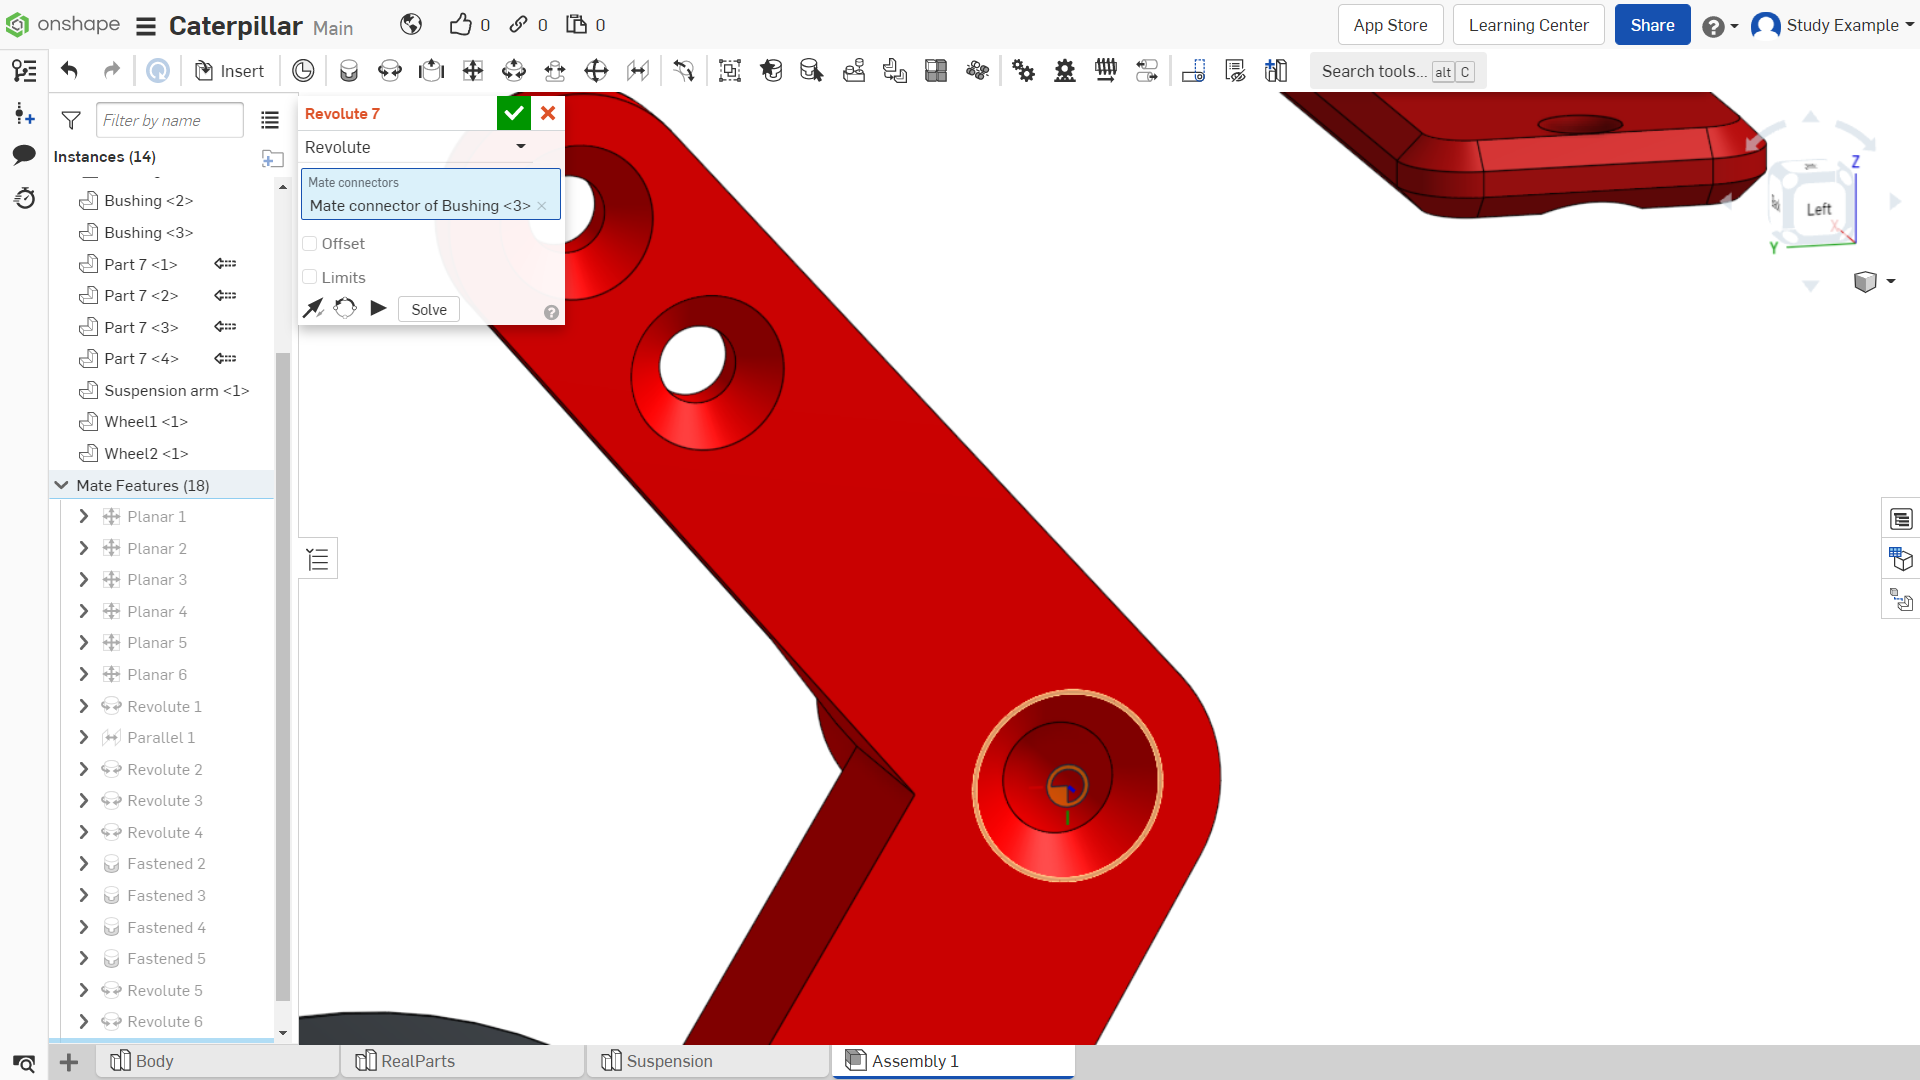Enable the Offset checkbox

[310, 244]
